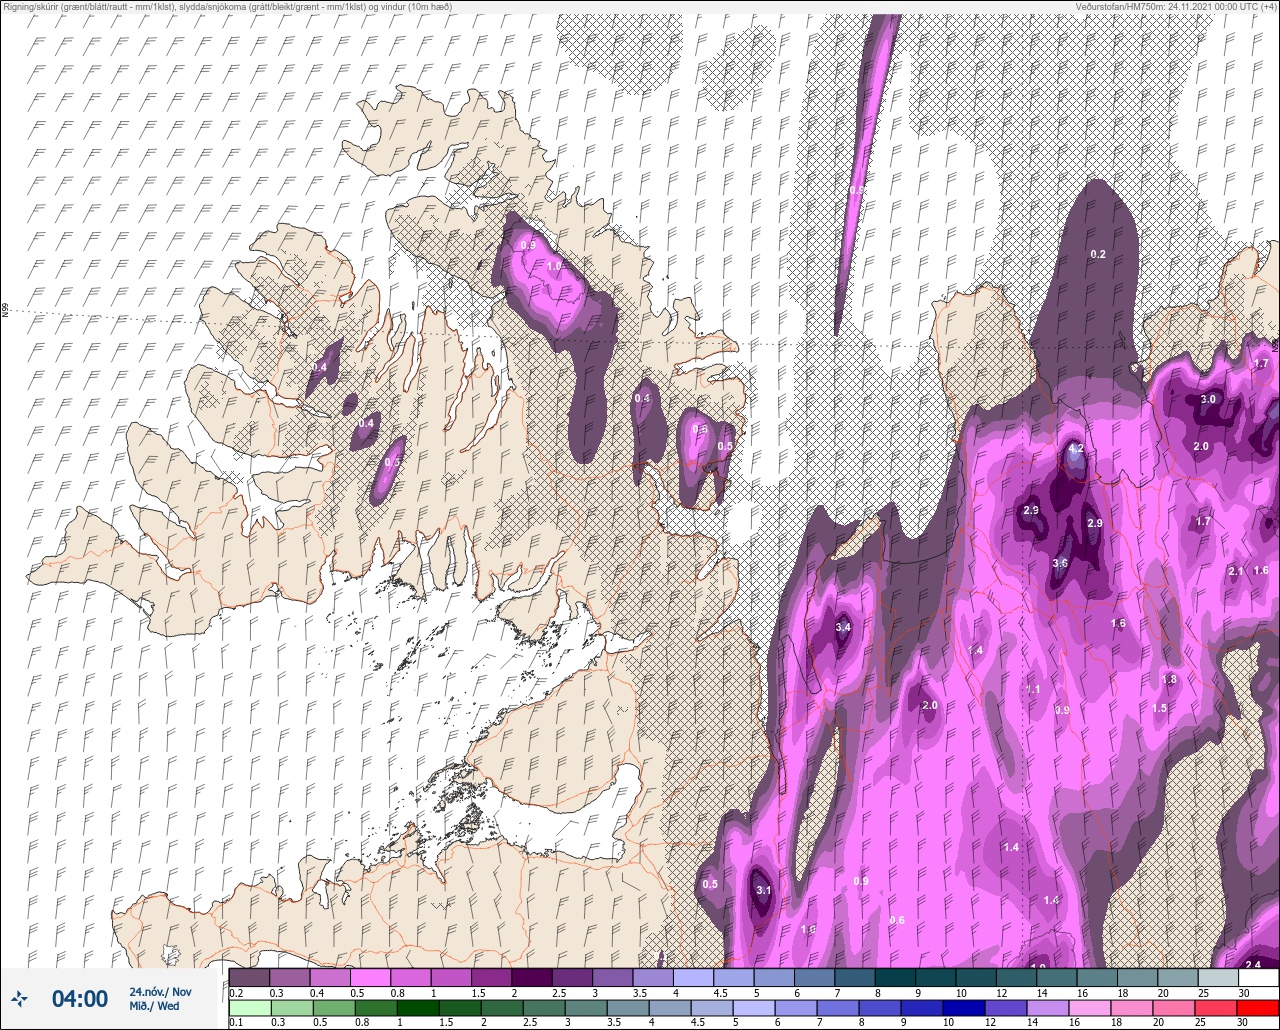This screenshot has width=1280, height=1030.
Task: Click the red rain legend swatch labeled 30
Action: point(1257,1008)
